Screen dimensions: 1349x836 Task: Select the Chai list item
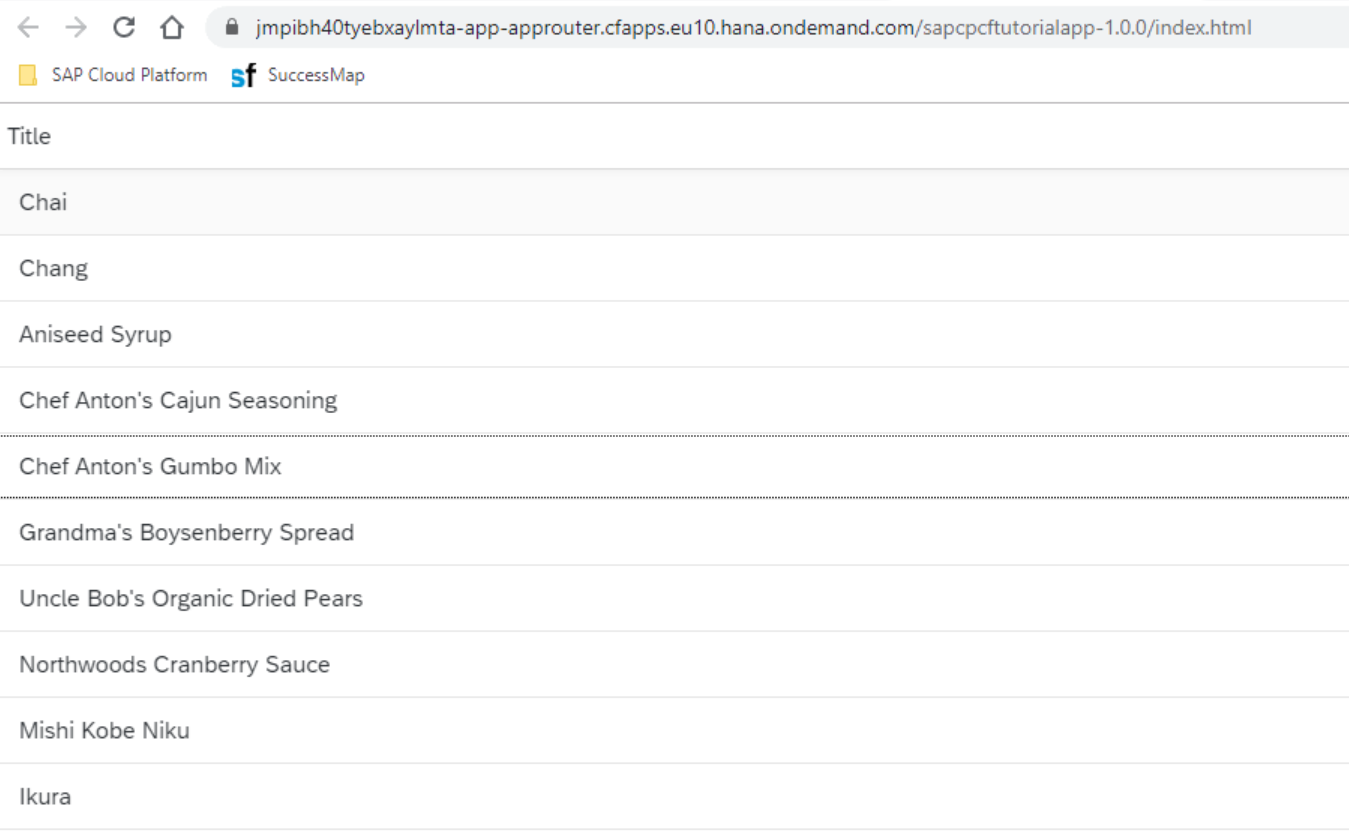(674, 202)
